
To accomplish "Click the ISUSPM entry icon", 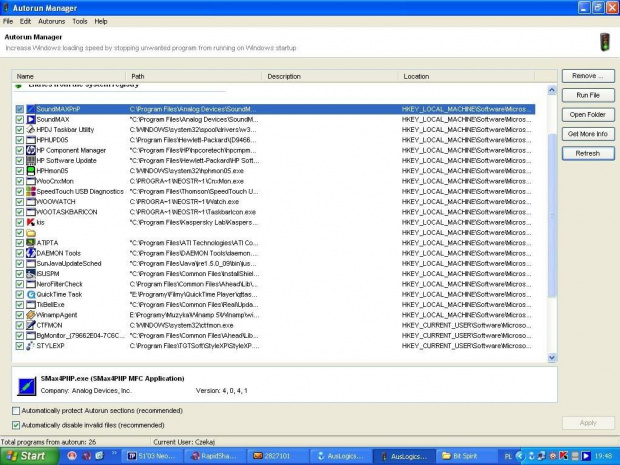I will tap(31, 274).
